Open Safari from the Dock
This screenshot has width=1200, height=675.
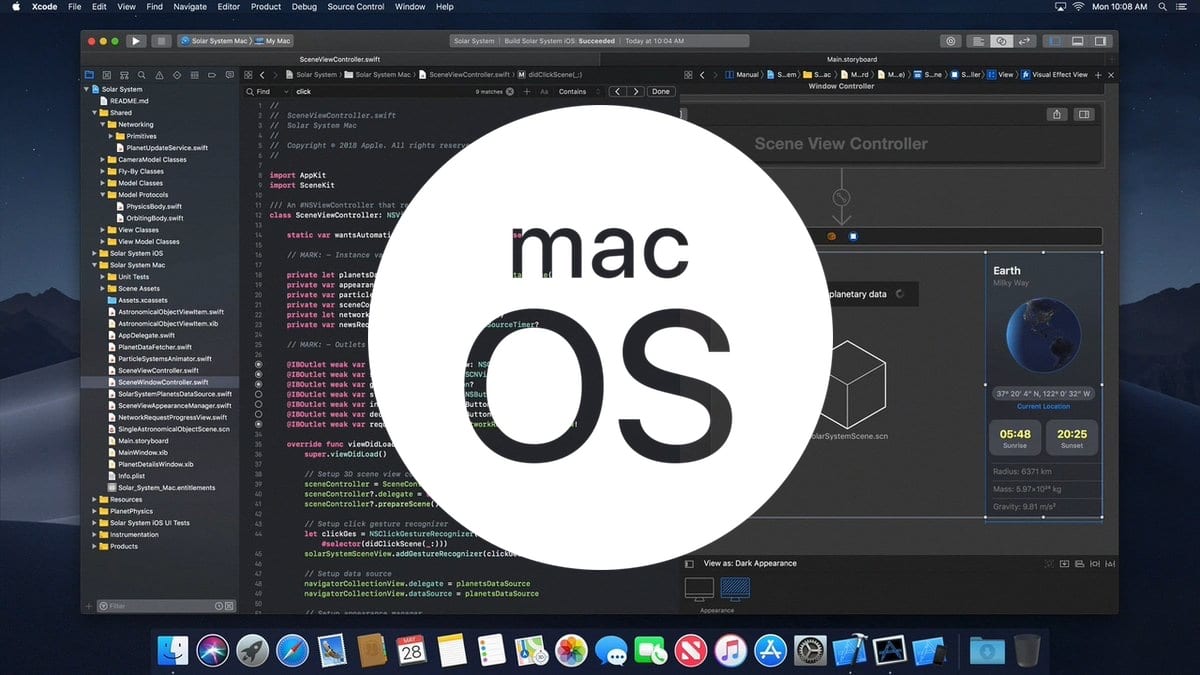pyautogui.click(x=293, y=650)
